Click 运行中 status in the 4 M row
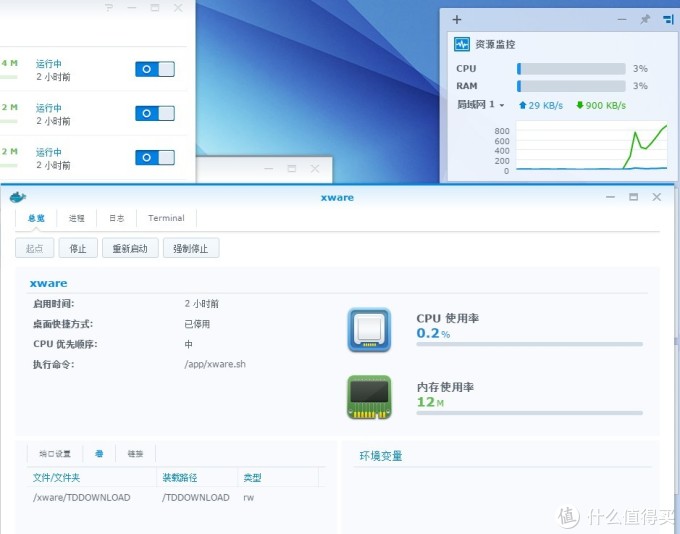Image resolution: width=680 pixels, height=534 pixels. (49, 64)
